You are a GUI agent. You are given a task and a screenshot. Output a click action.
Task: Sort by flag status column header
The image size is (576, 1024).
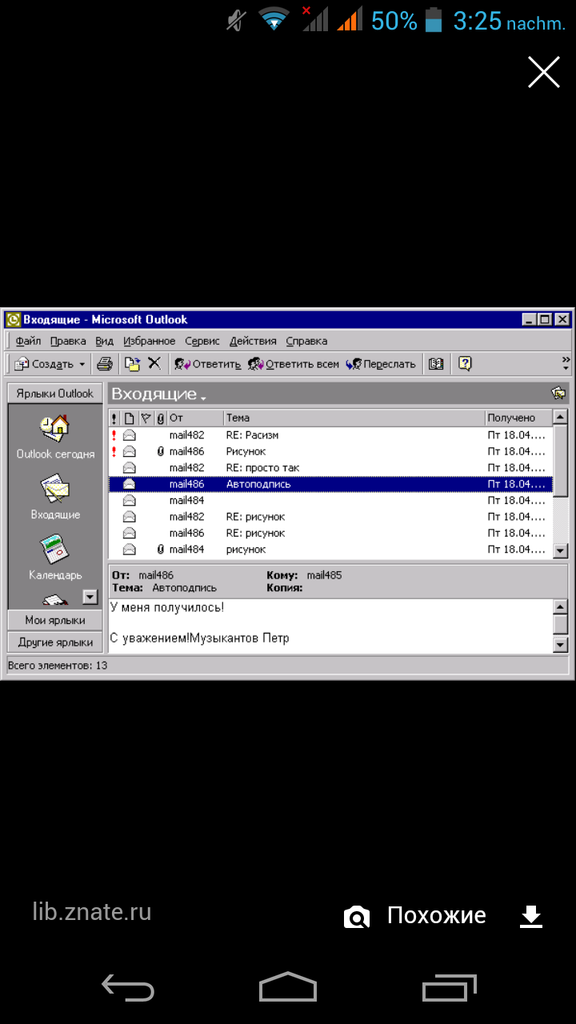[x=146, y=418]
